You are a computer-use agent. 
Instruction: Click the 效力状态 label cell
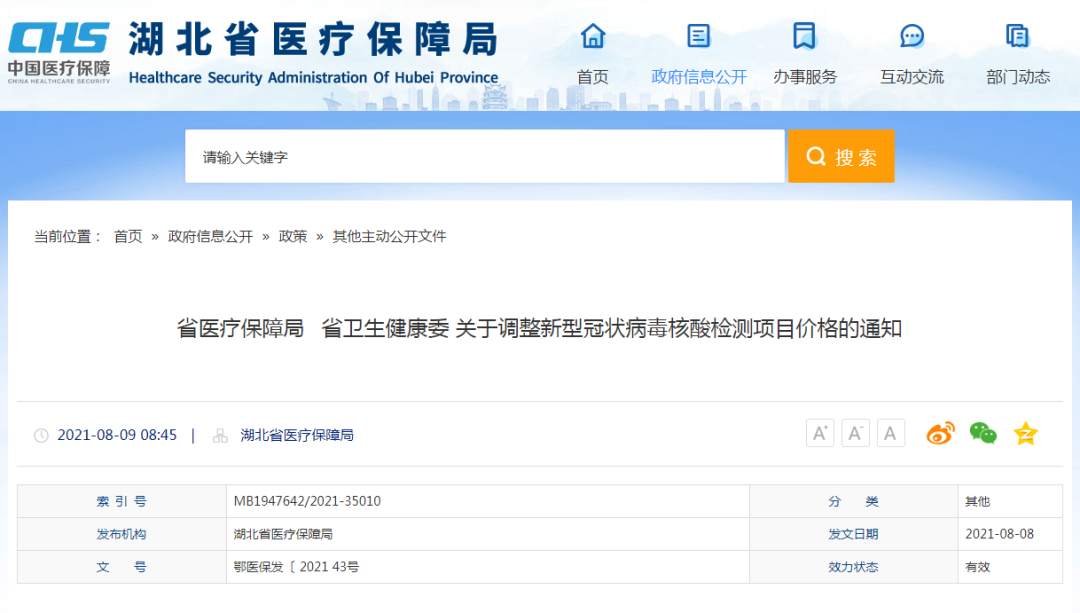pyautogui.click(x=853, y=567)
